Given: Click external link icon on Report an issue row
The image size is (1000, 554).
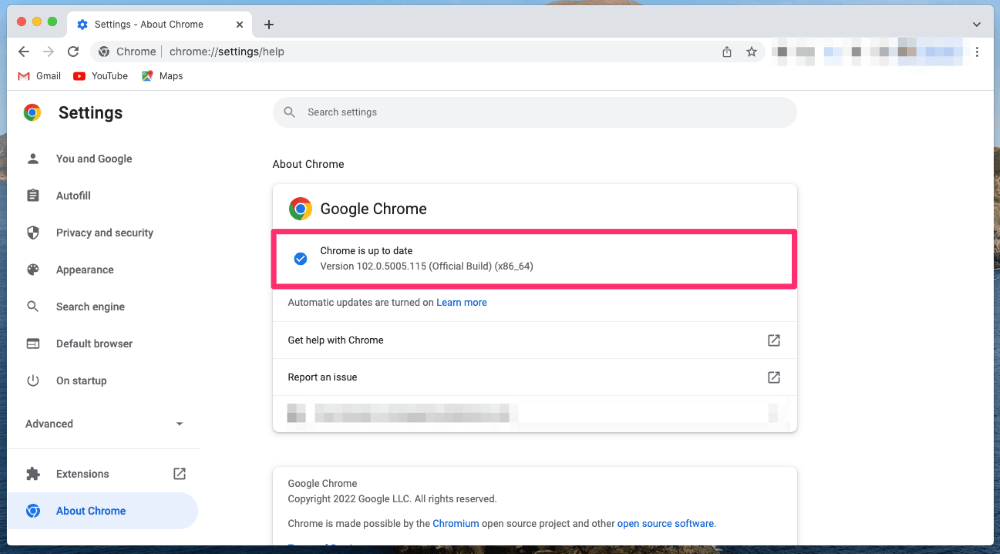Looking at the screenshot, I should [x=774, y=377].
